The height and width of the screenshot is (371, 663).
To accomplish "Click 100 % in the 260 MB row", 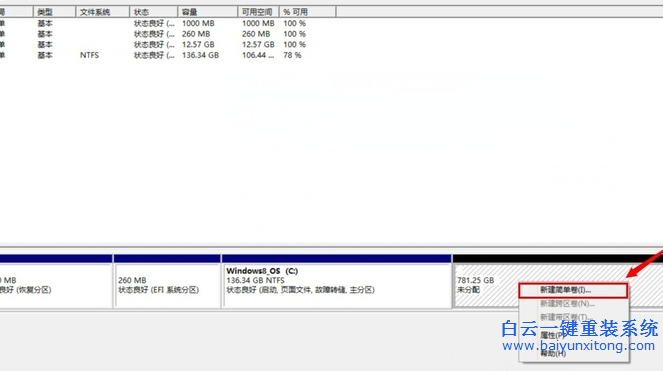I will click(294, 34).
